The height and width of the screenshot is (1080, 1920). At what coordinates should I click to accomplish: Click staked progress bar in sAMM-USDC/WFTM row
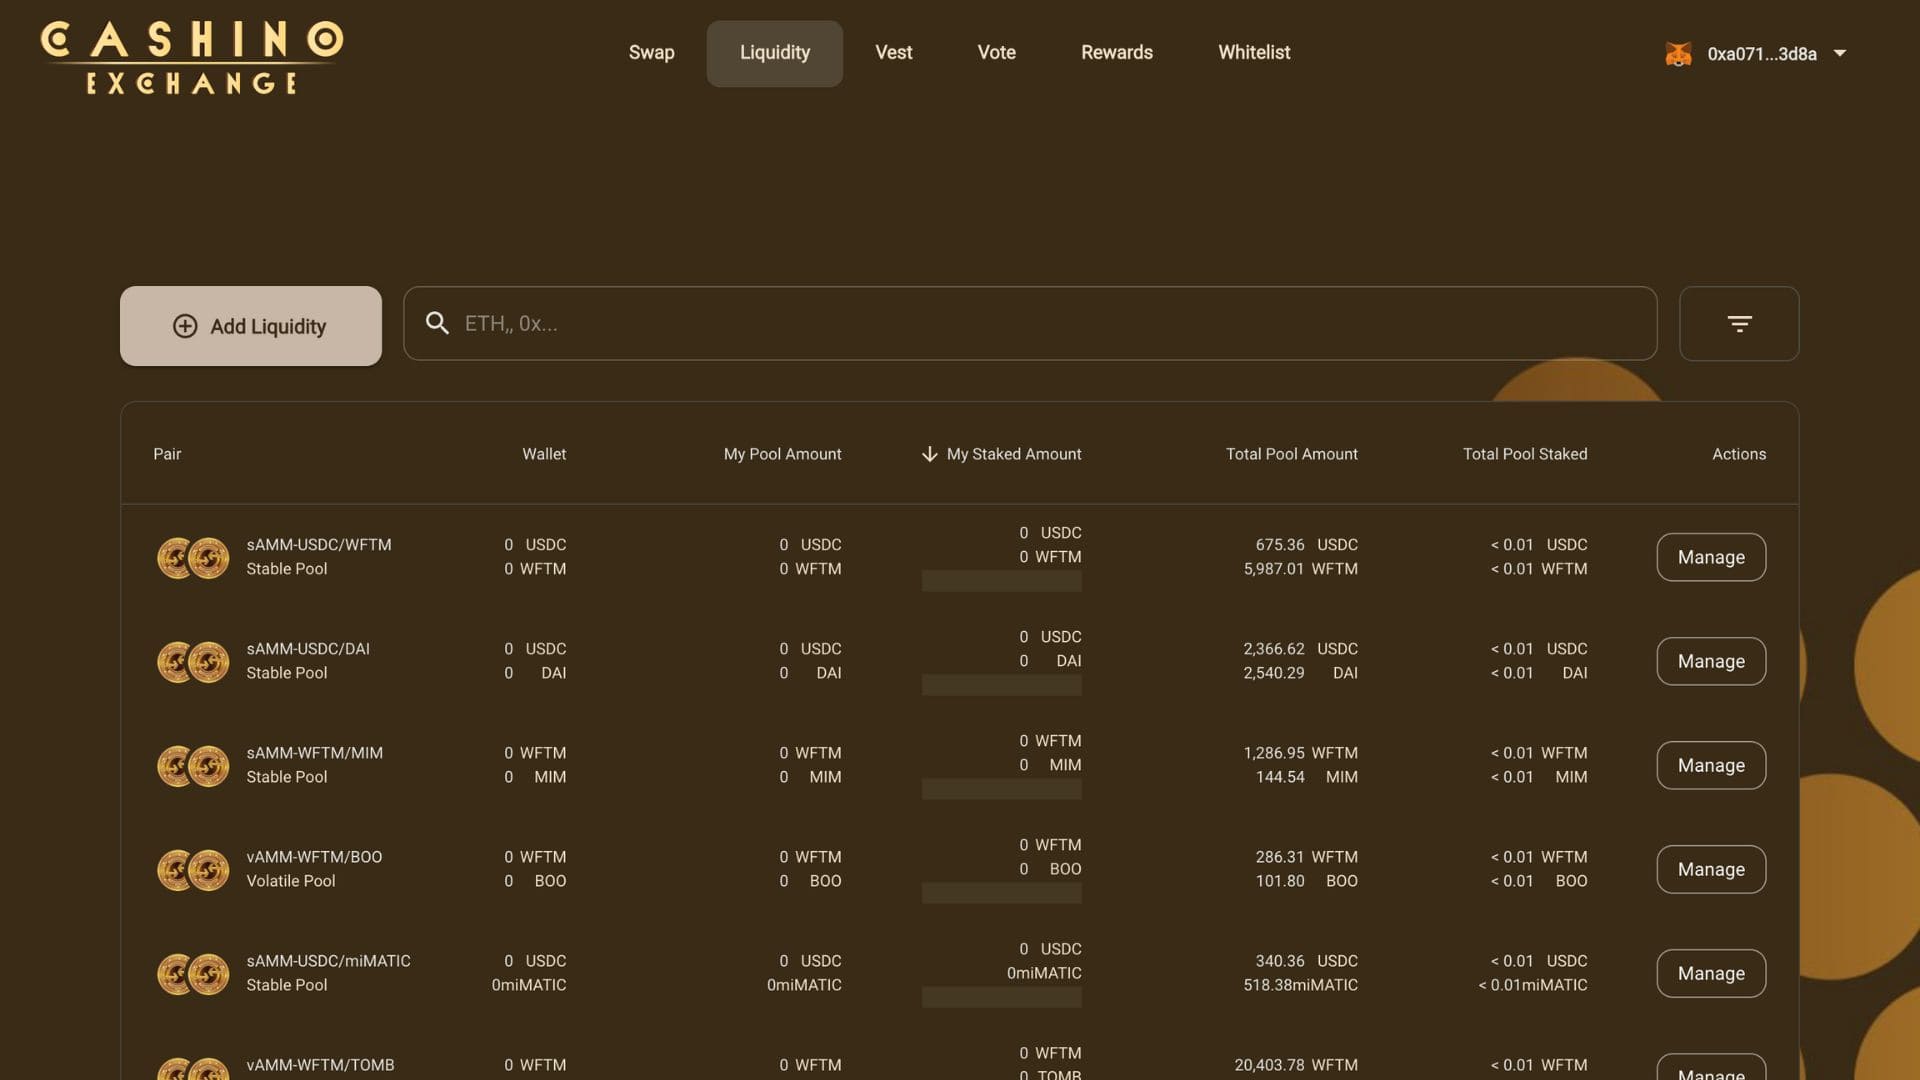1001,581
